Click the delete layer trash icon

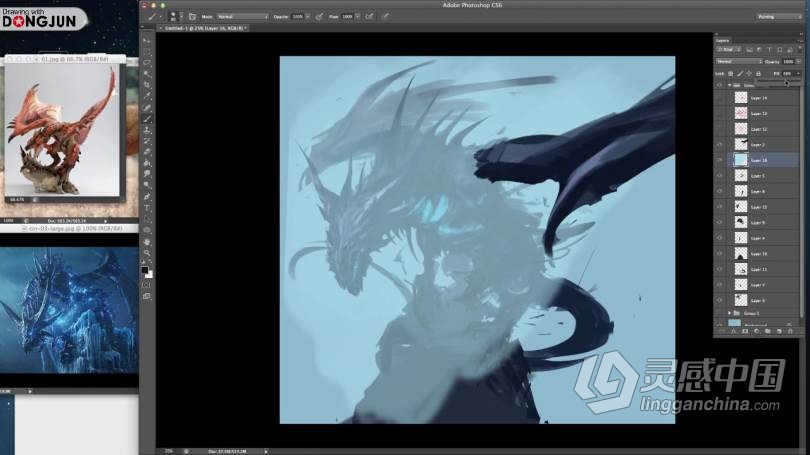(x=790, y=331)
